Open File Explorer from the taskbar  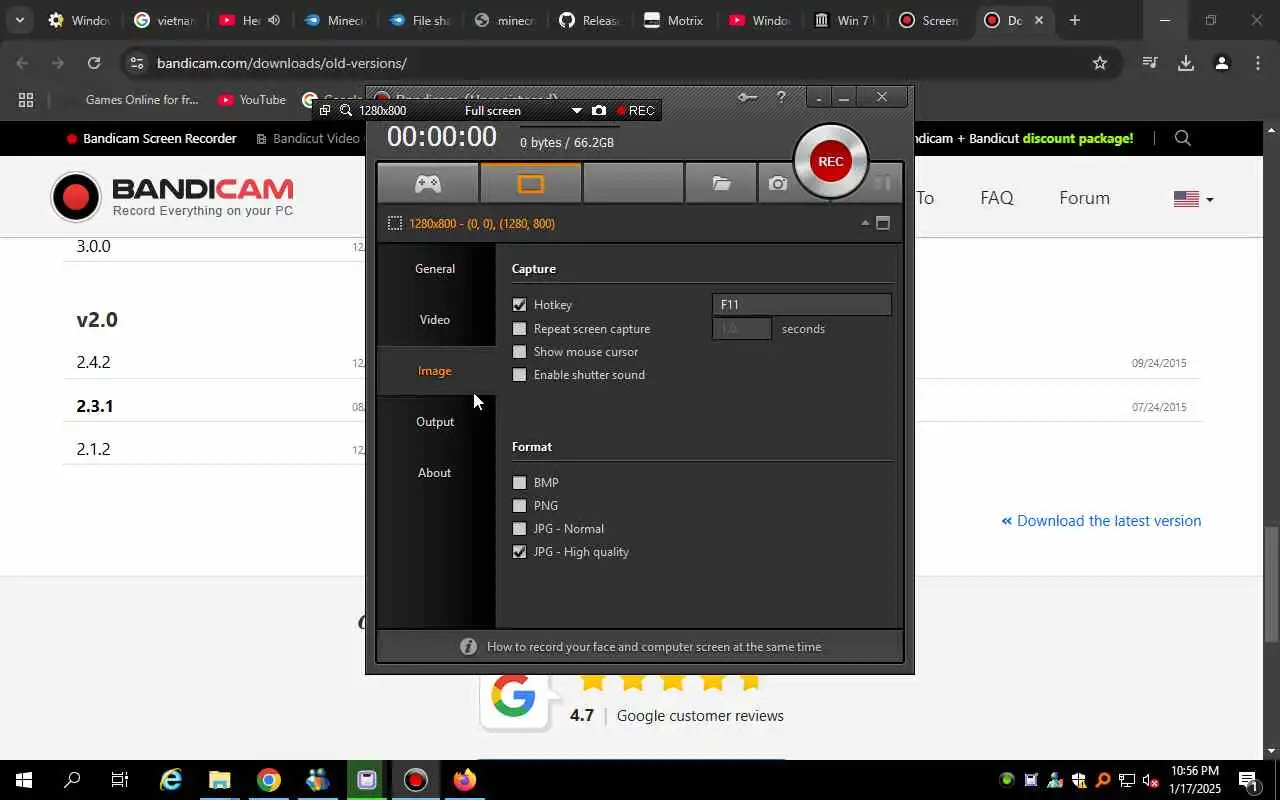[x=219, y=780]
